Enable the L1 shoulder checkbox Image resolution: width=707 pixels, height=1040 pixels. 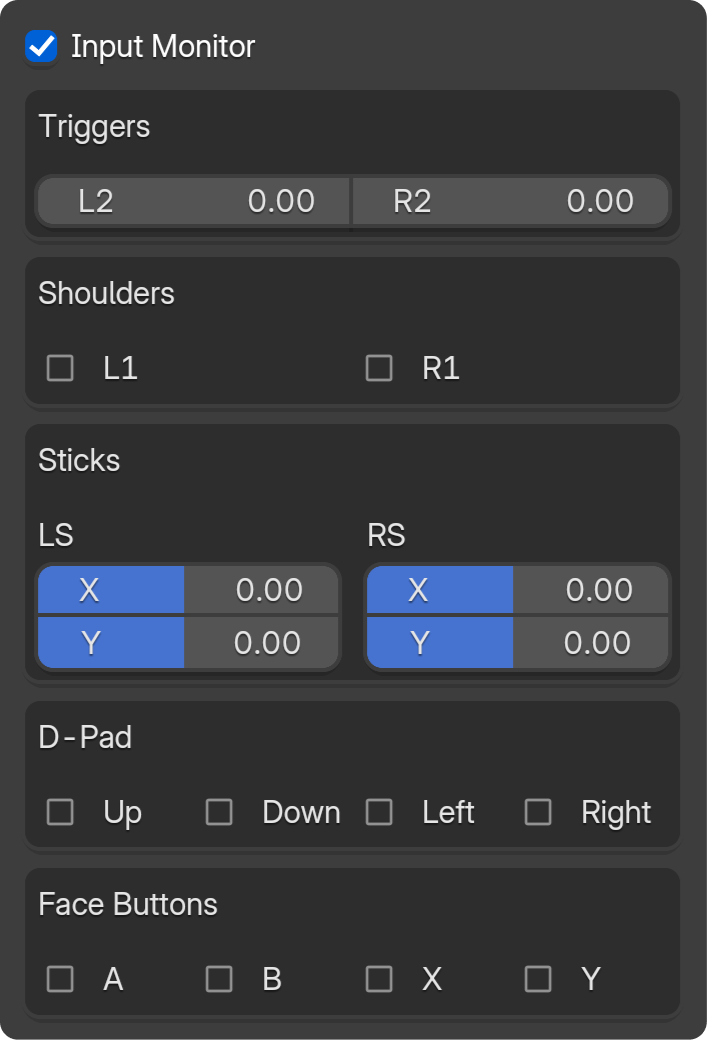(60, 368)
